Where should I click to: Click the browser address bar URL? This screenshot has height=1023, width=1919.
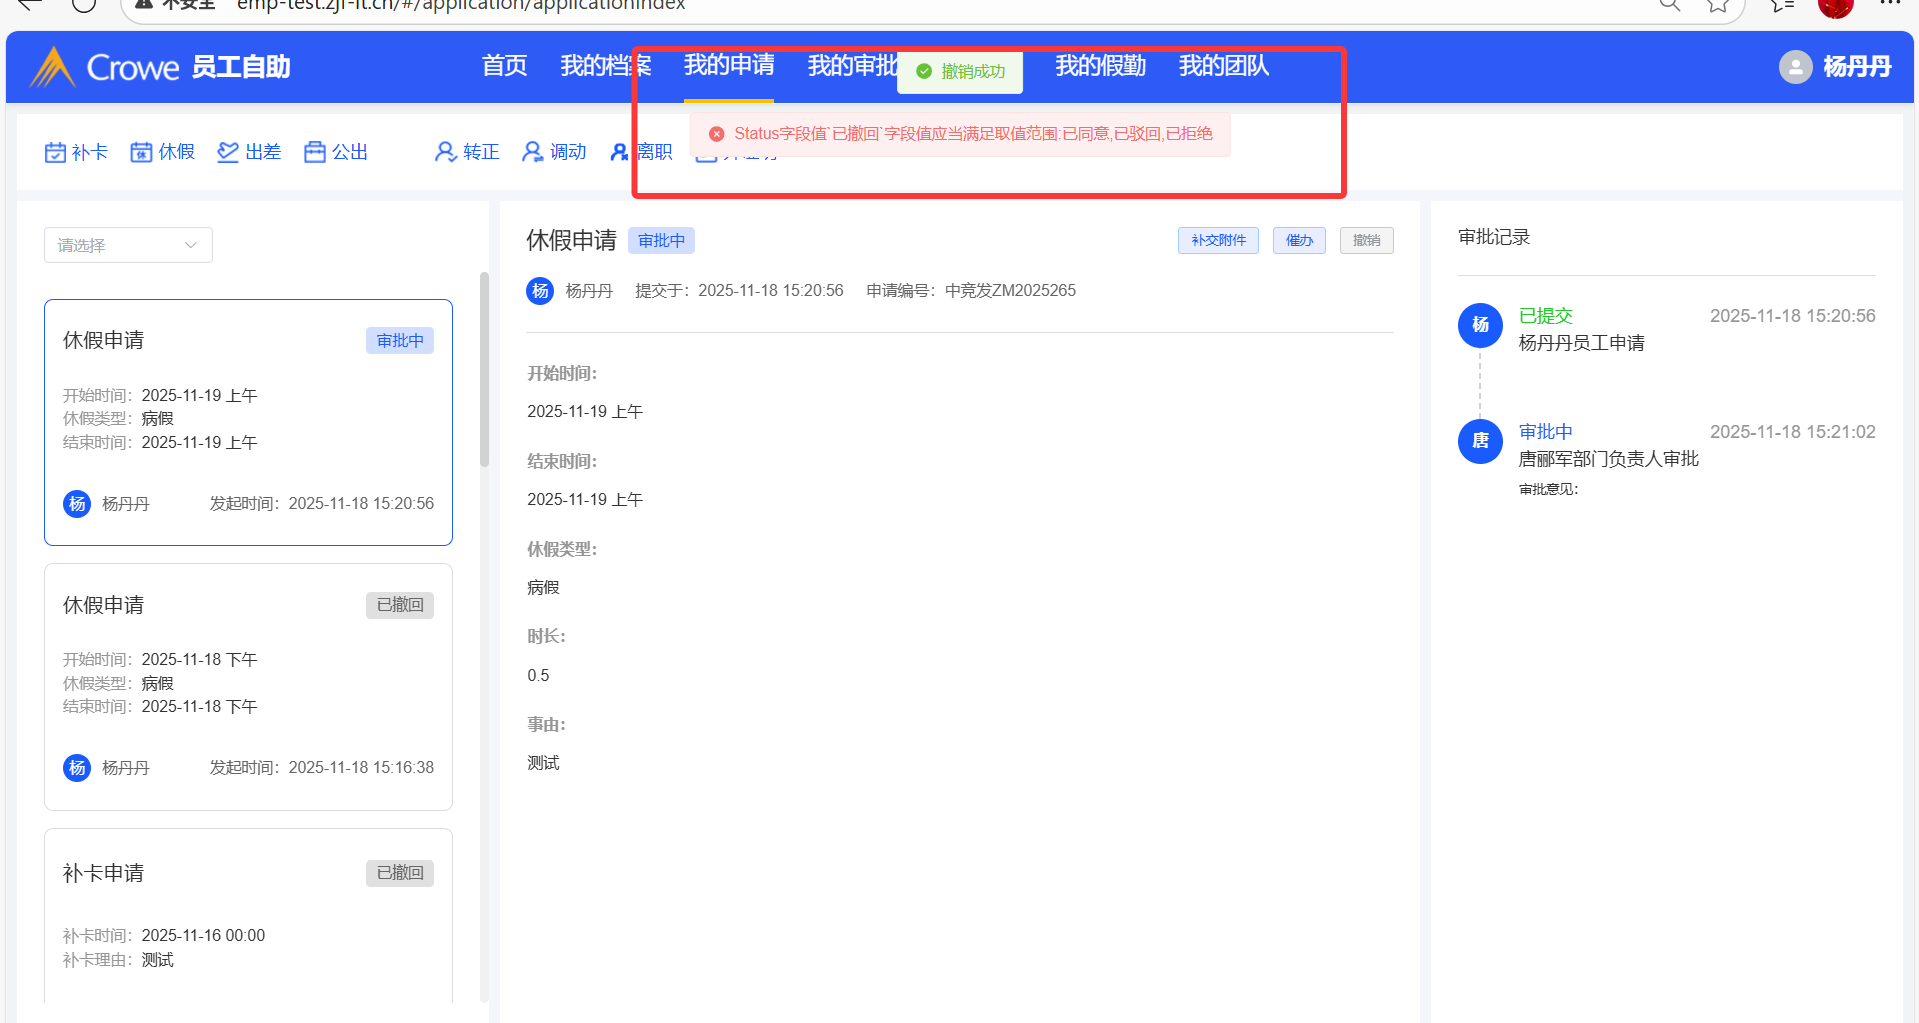pyautogui.click(x=461, y=5)
